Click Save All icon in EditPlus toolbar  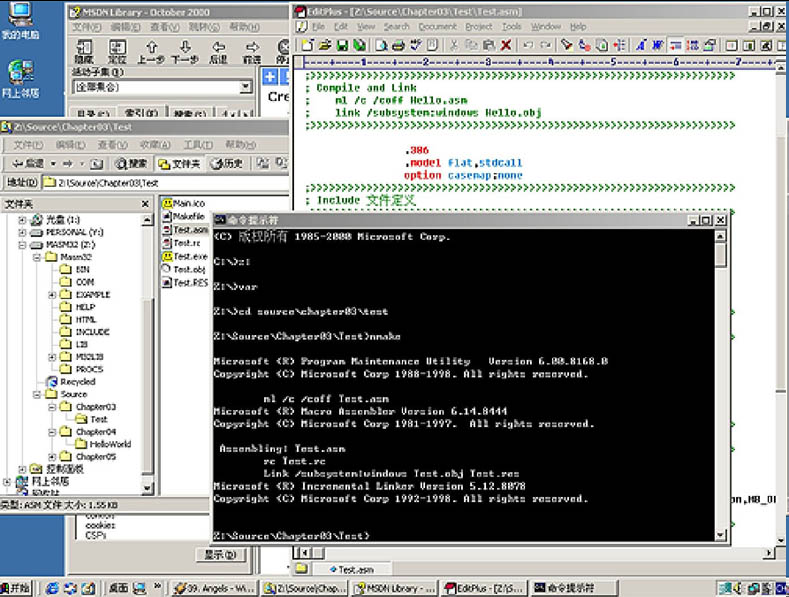(x=359, y=45)
